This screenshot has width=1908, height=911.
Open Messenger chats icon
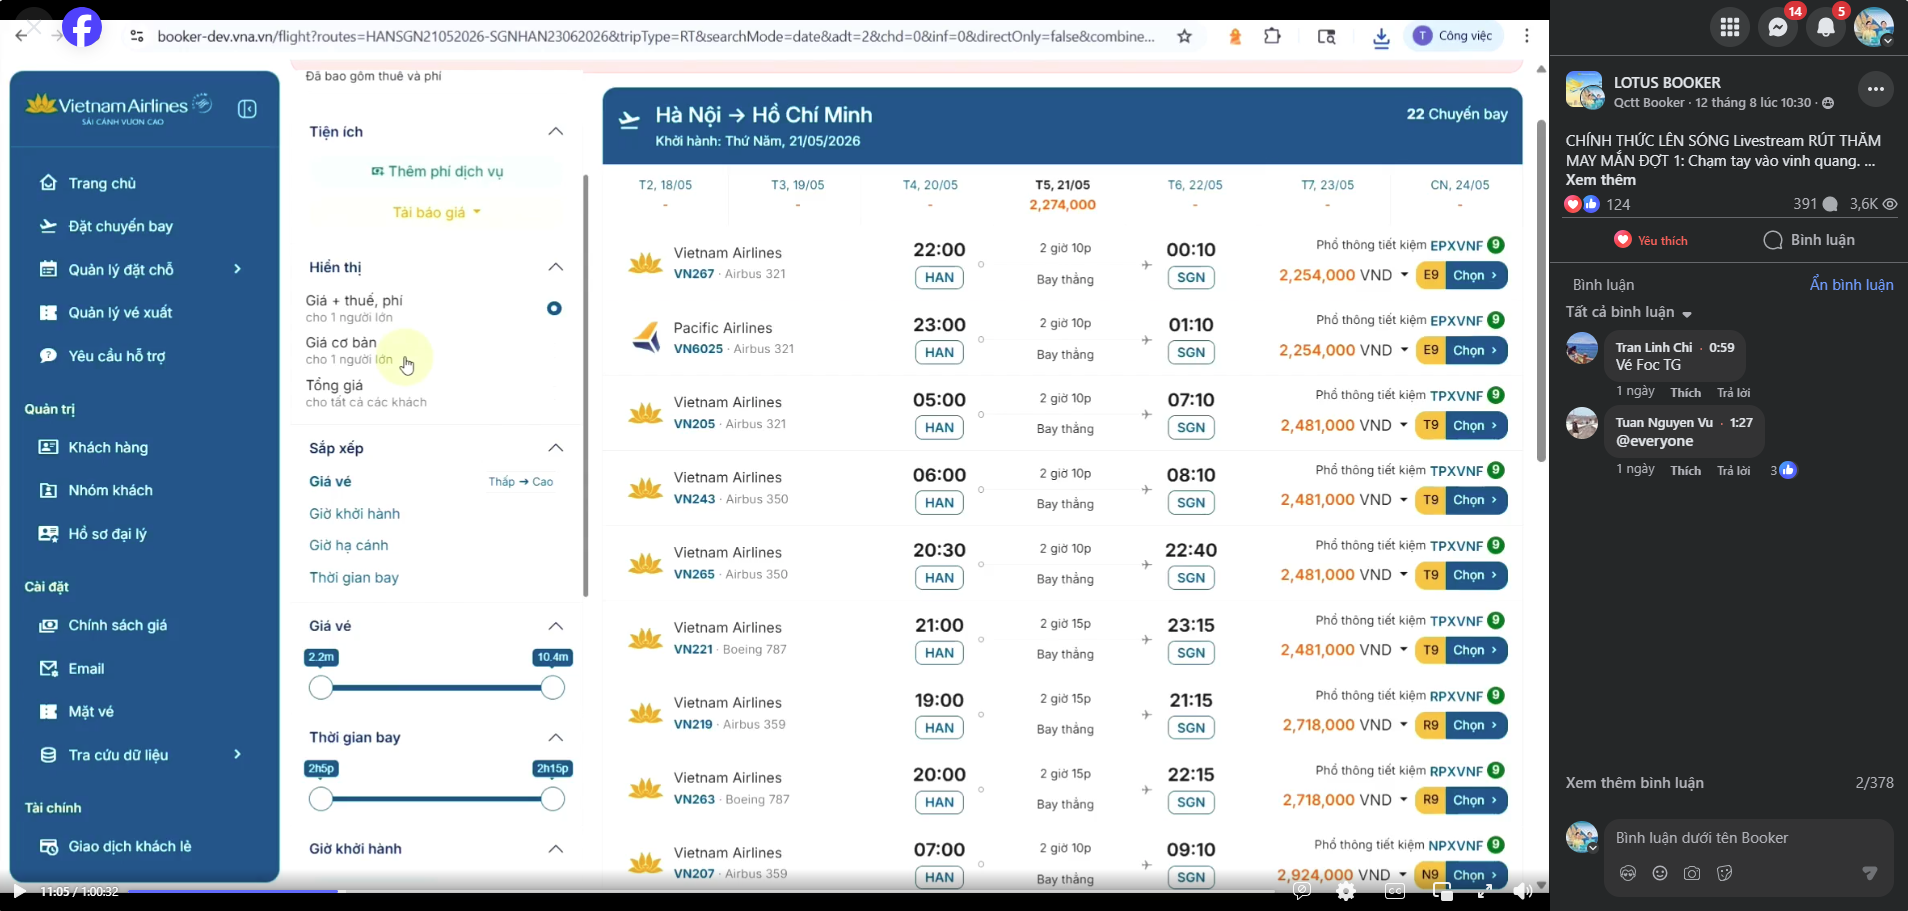pos(1778,27)
